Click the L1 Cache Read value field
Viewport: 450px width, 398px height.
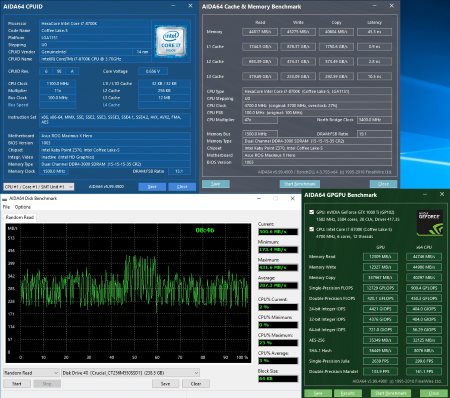(x=260, y=47)
